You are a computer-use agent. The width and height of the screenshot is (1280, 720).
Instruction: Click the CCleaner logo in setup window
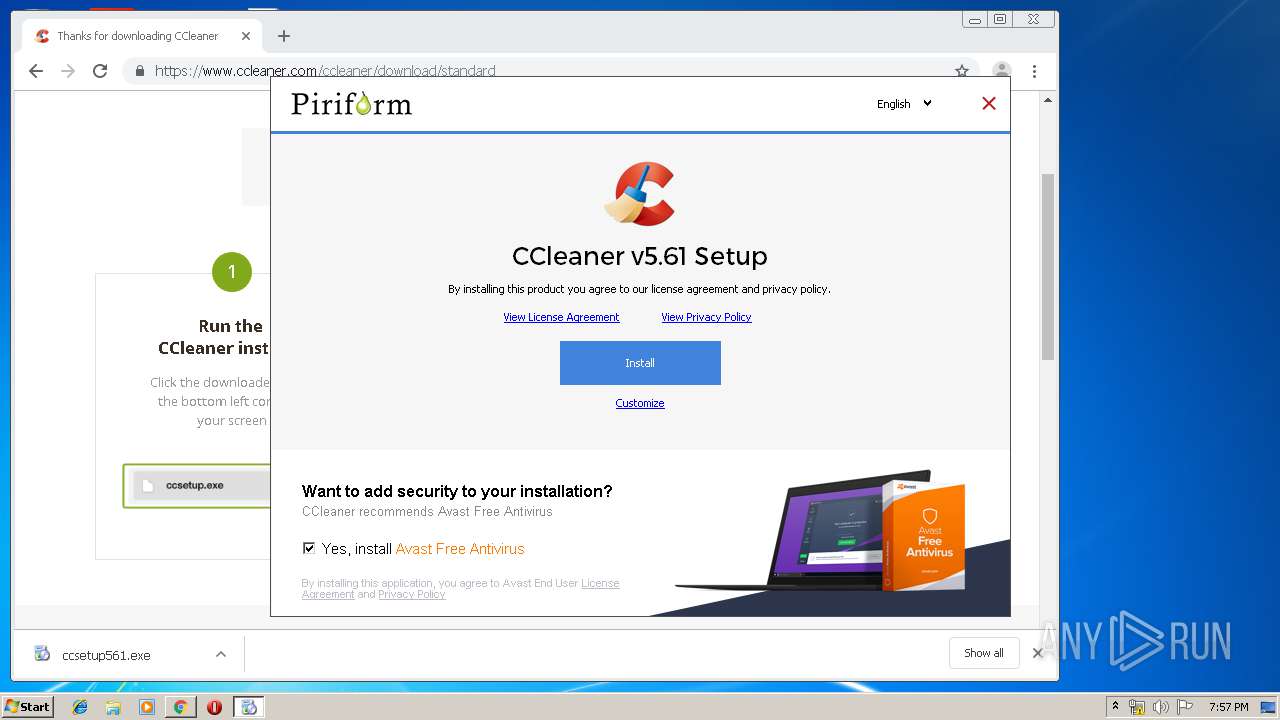coord(640,194)
